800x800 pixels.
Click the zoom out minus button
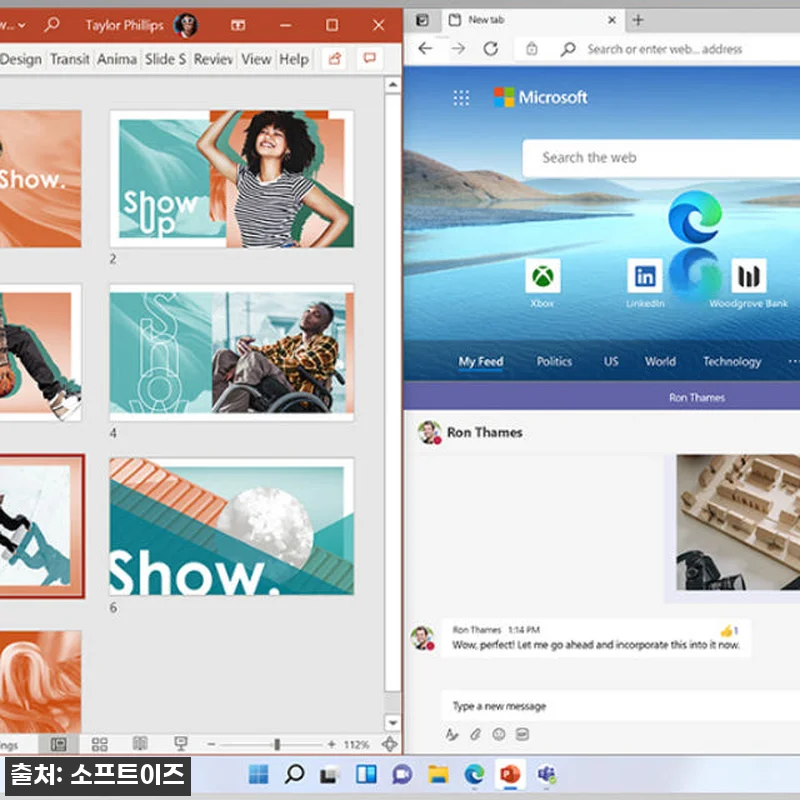click(x=211, y=744)
